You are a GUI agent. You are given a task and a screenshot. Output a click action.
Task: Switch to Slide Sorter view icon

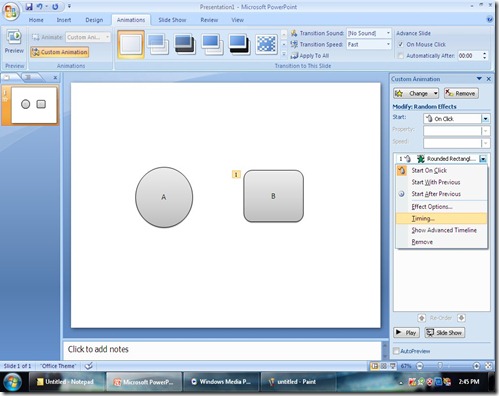(384, 366)
